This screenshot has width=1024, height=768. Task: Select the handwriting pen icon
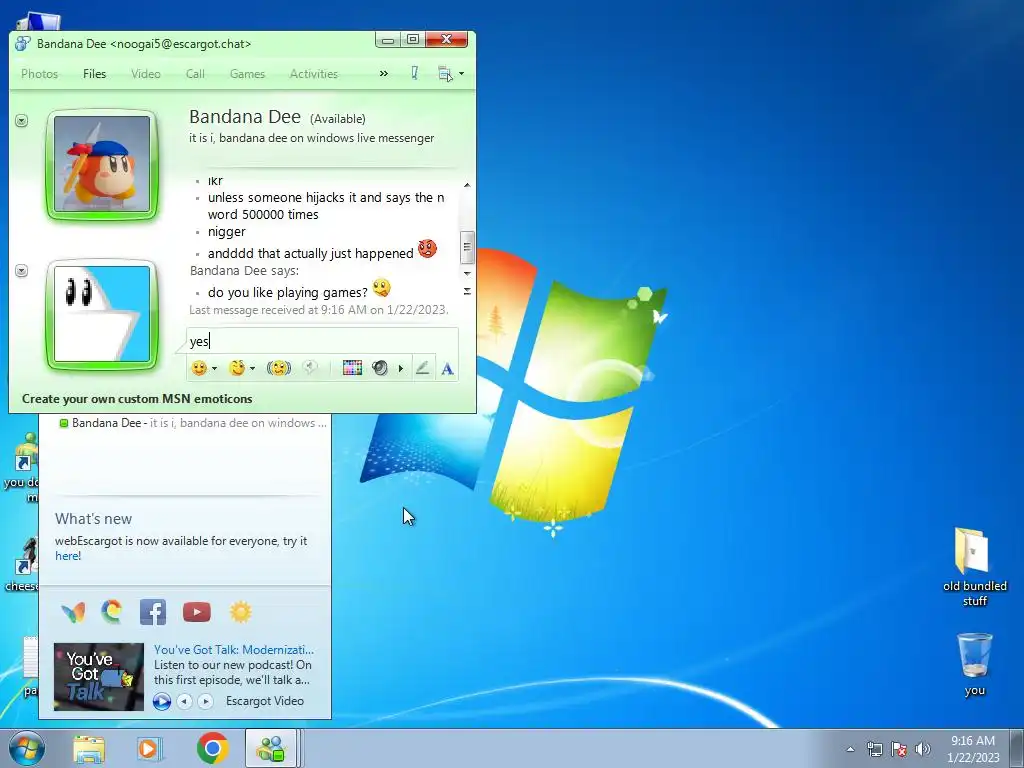click(x=423, y=368)
